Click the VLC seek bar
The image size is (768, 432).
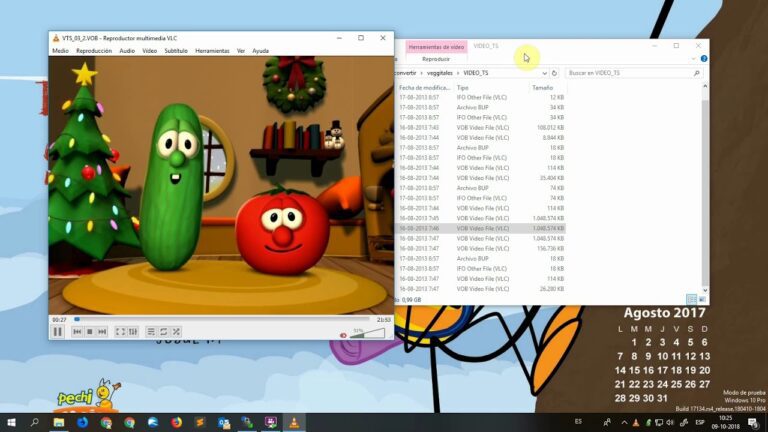pos(223,319)
